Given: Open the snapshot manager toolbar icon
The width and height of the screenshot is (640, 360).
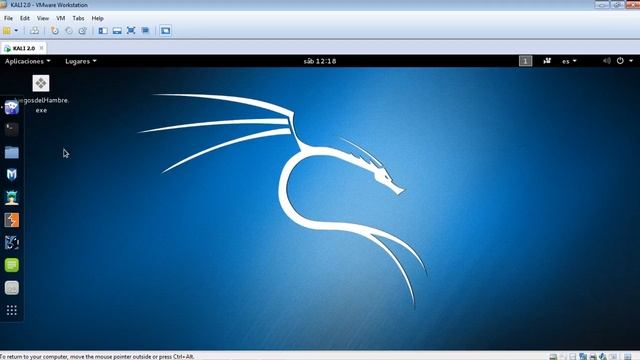Looking at the screenshot, I should tap(82, 31).
